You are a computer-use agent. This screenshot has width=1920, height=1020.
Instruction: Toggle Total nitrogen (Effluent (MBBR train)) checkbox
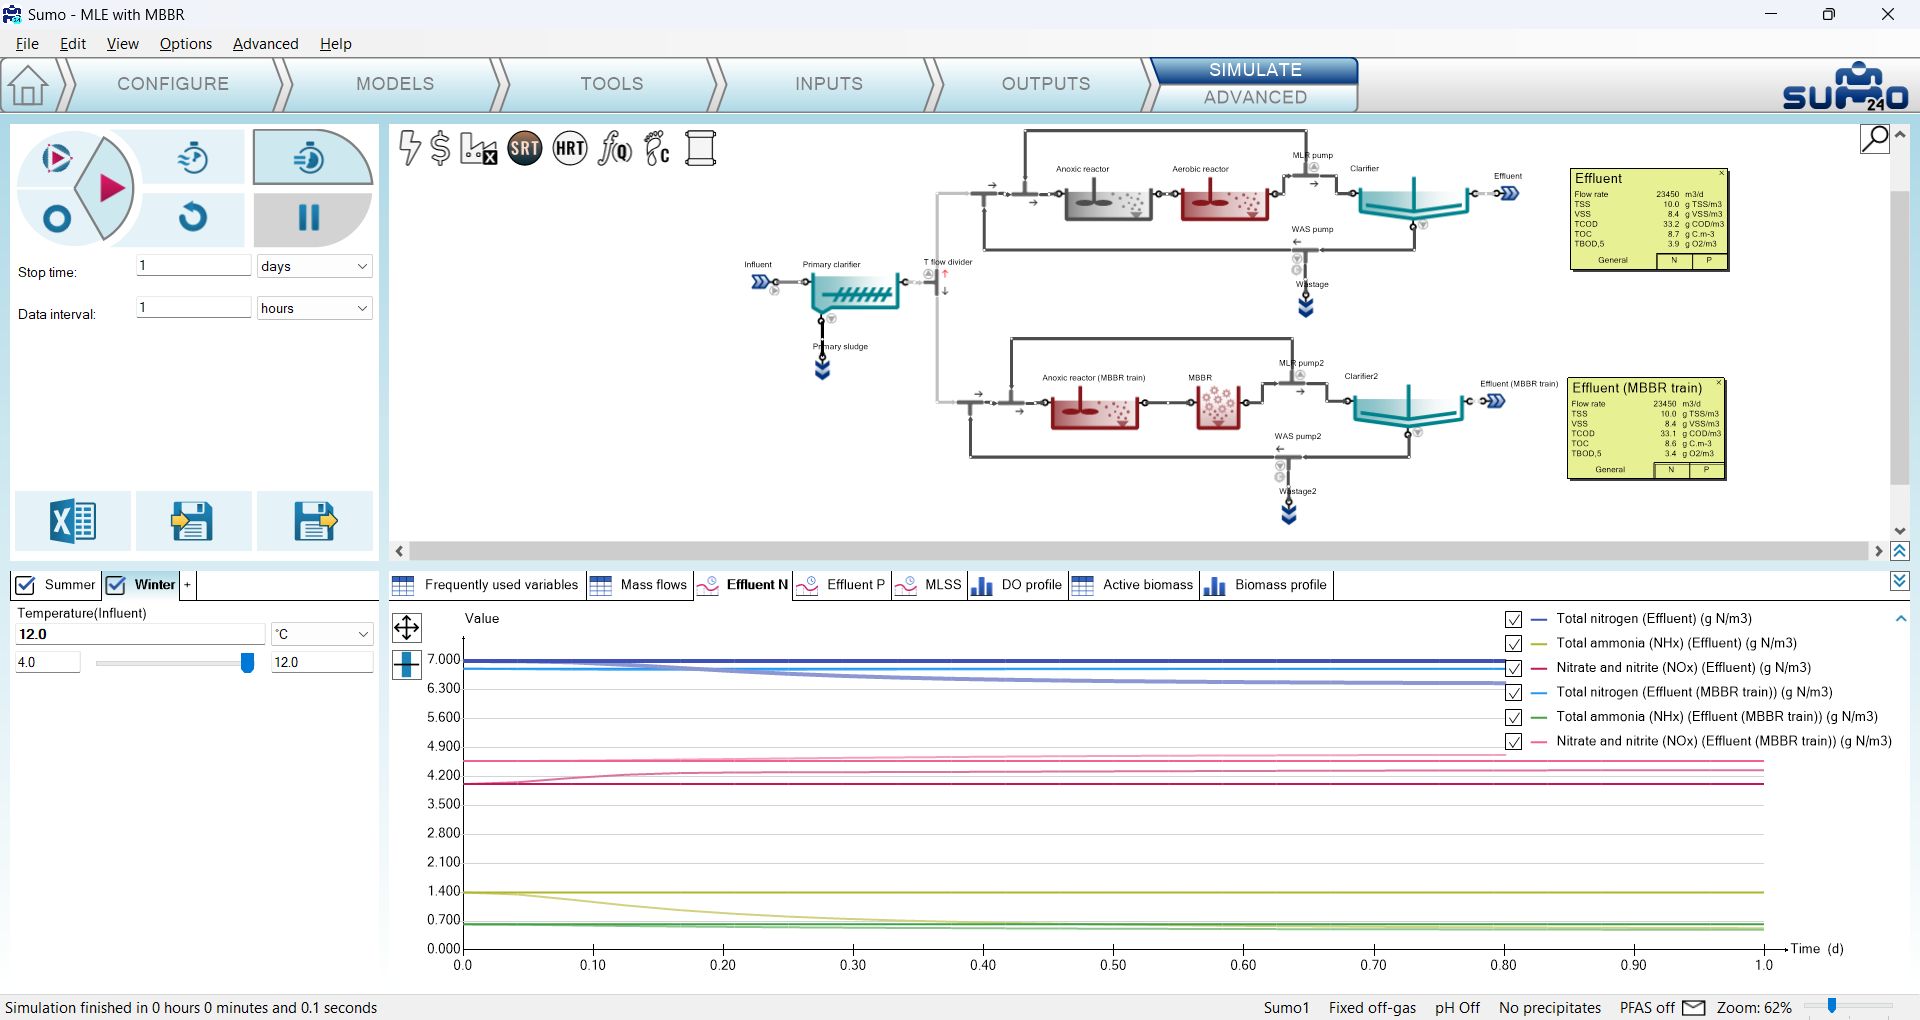(1513, 692)
